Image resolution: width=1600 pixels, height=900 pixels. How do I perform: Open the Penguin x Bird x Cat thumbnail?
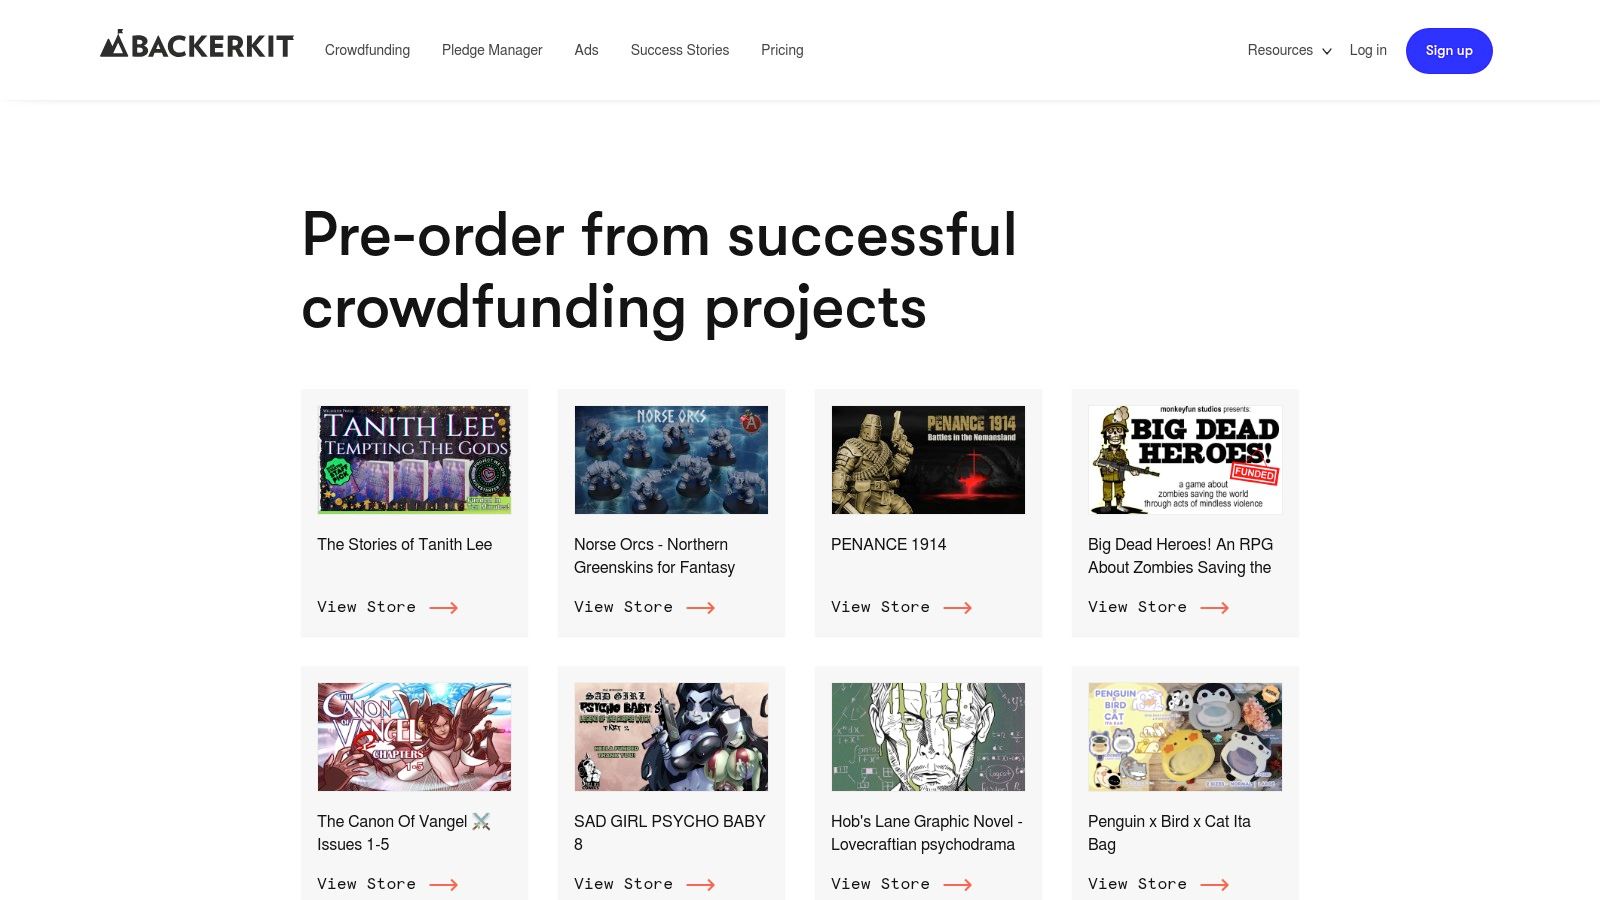[x=1185, y=737]
